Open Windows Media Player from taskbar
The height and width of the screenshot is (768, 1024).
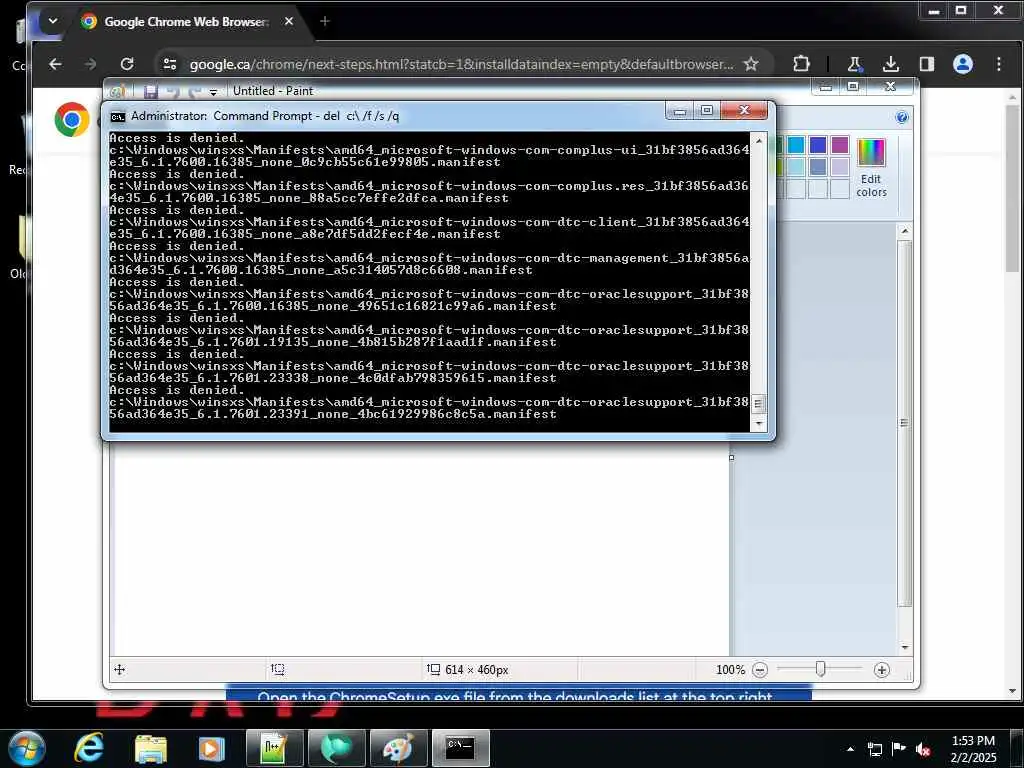click(x=211, y=749)
